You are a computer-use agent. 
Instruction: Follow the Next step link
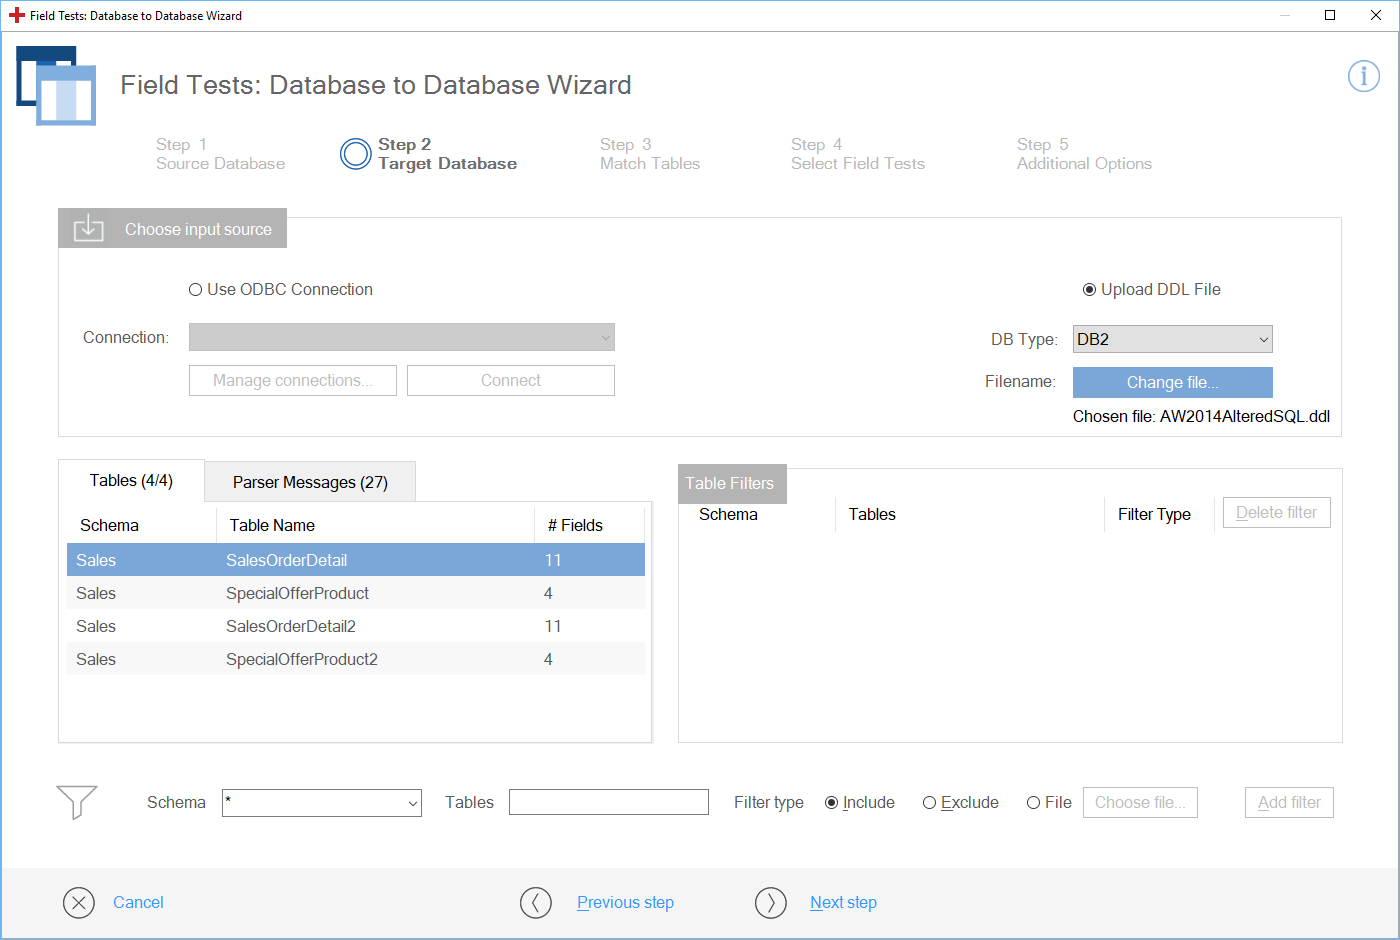pos(843,903)
